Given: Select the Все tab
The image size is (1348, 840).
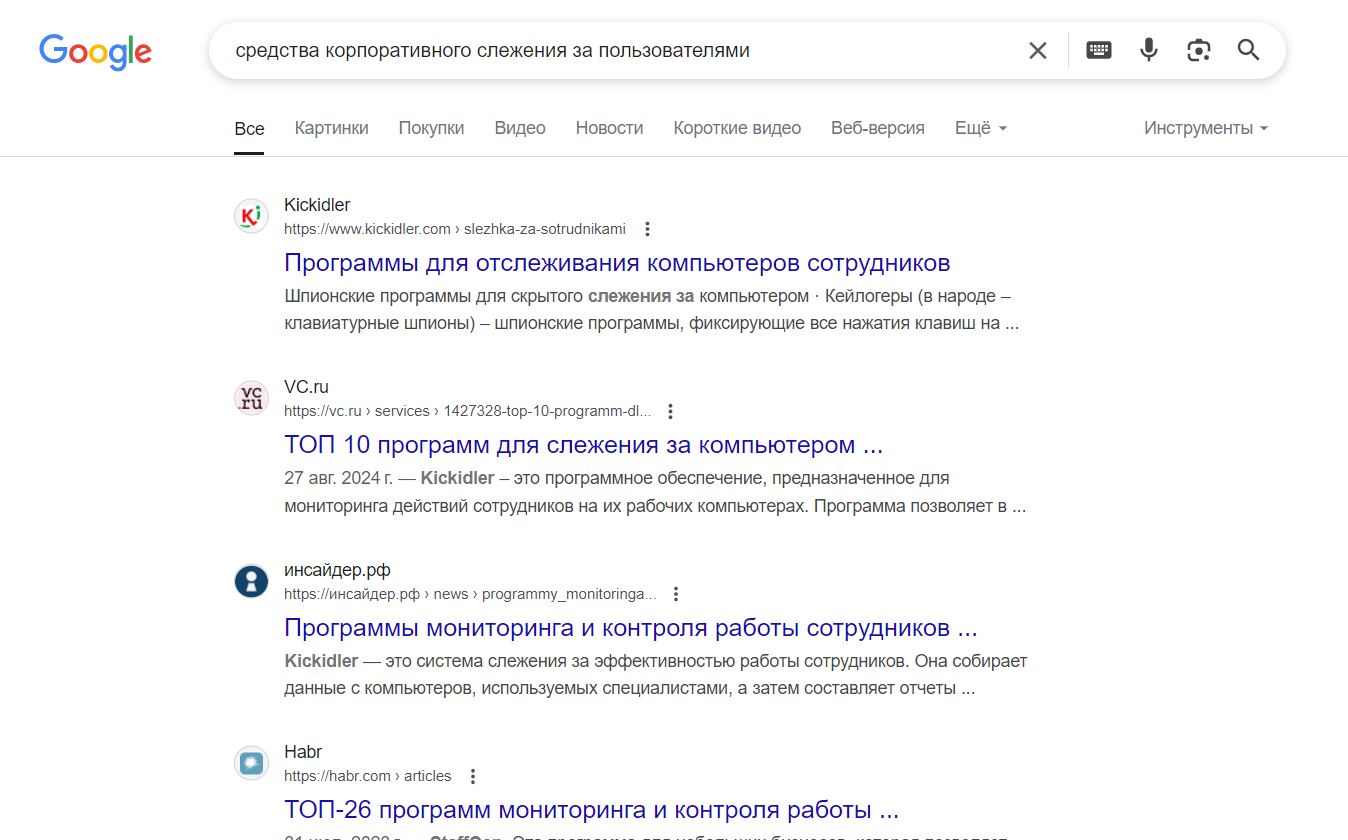Looking at the screenshot, I should pyautogui.click(x=249, y=128).
